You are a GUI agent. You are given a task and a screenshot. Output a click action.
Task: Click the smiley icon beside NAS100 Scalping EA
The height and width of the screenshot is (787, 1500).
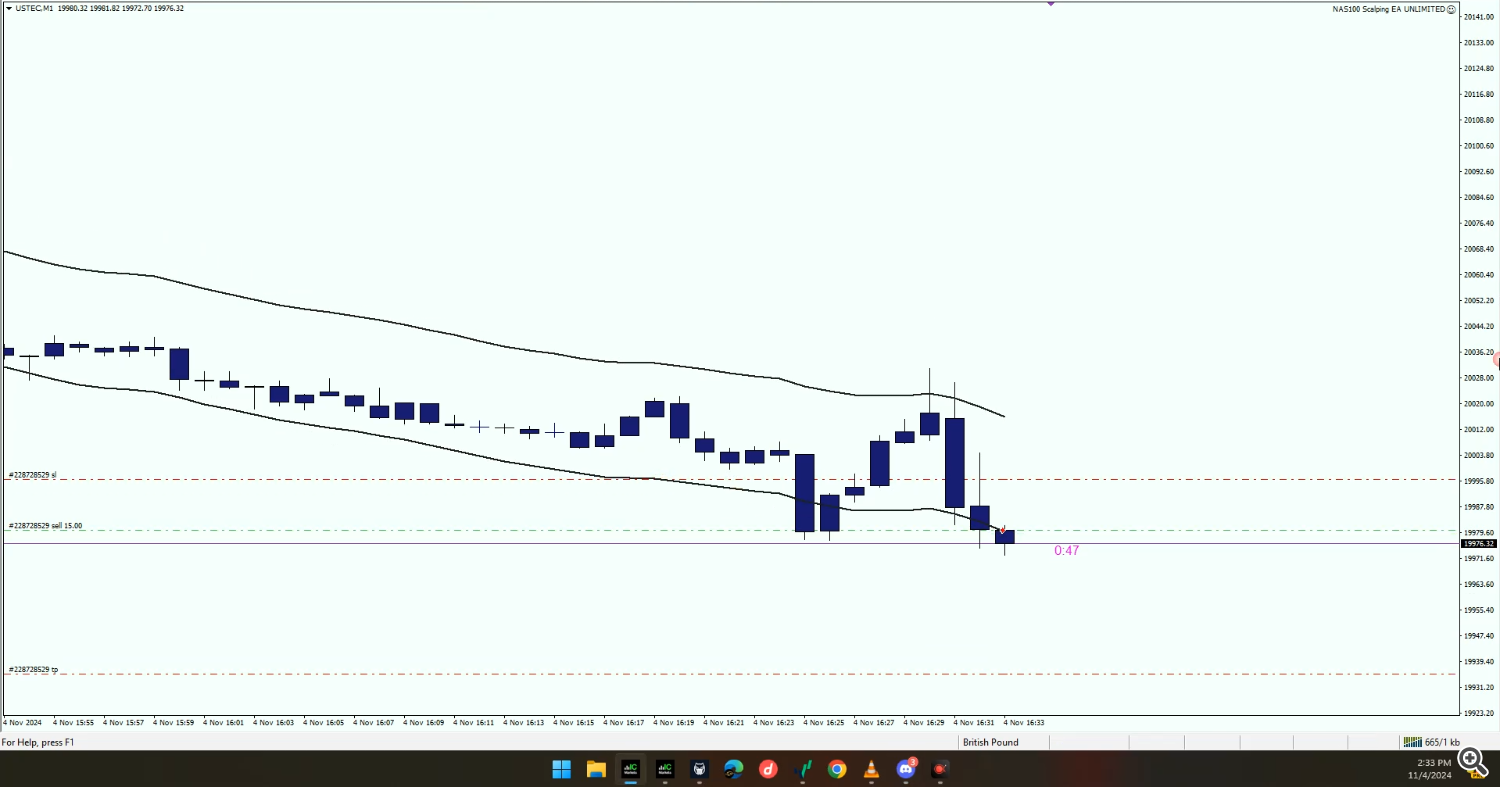[x=1452, y=9]
